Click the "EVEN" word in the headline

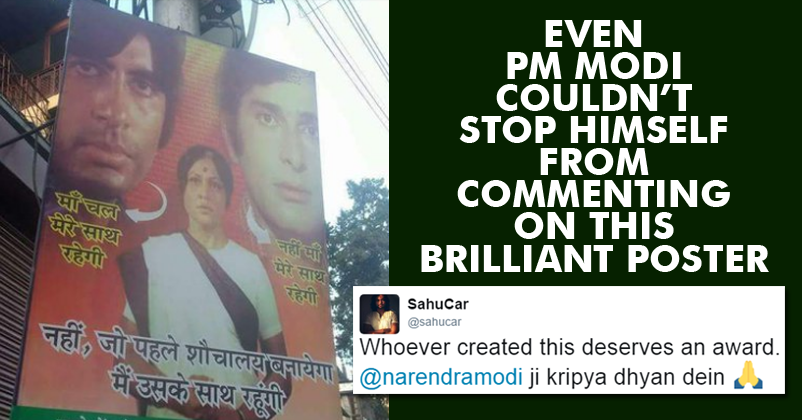point(593,36)
